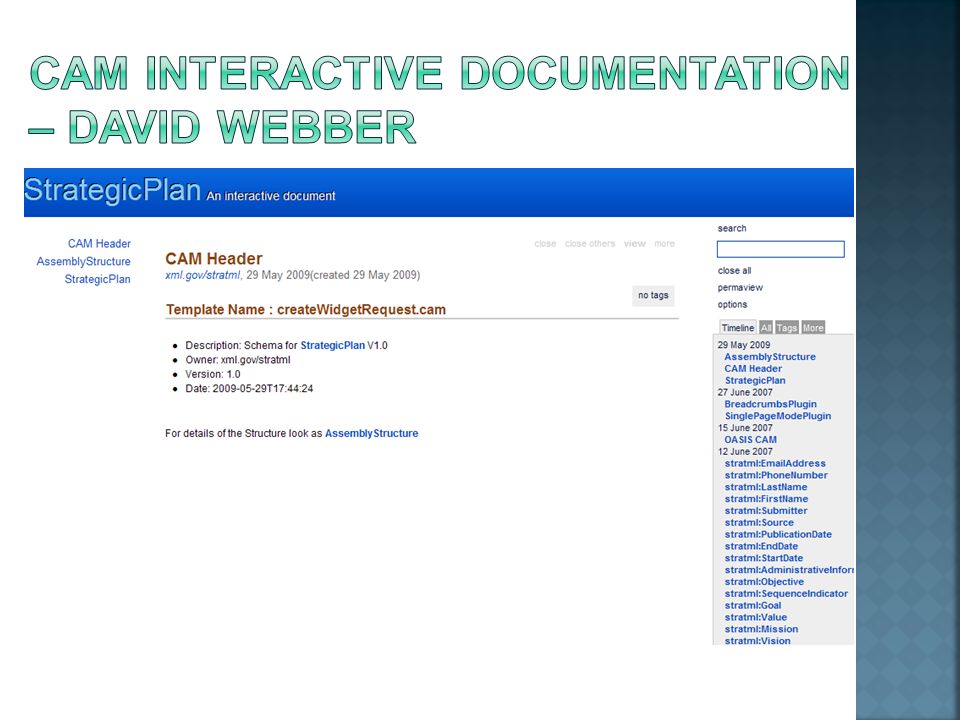The height and width of the screenshot is (720, 960).
Task: Open stratml:Value entry
Action: pyautogui.click(x=756, y=617)
